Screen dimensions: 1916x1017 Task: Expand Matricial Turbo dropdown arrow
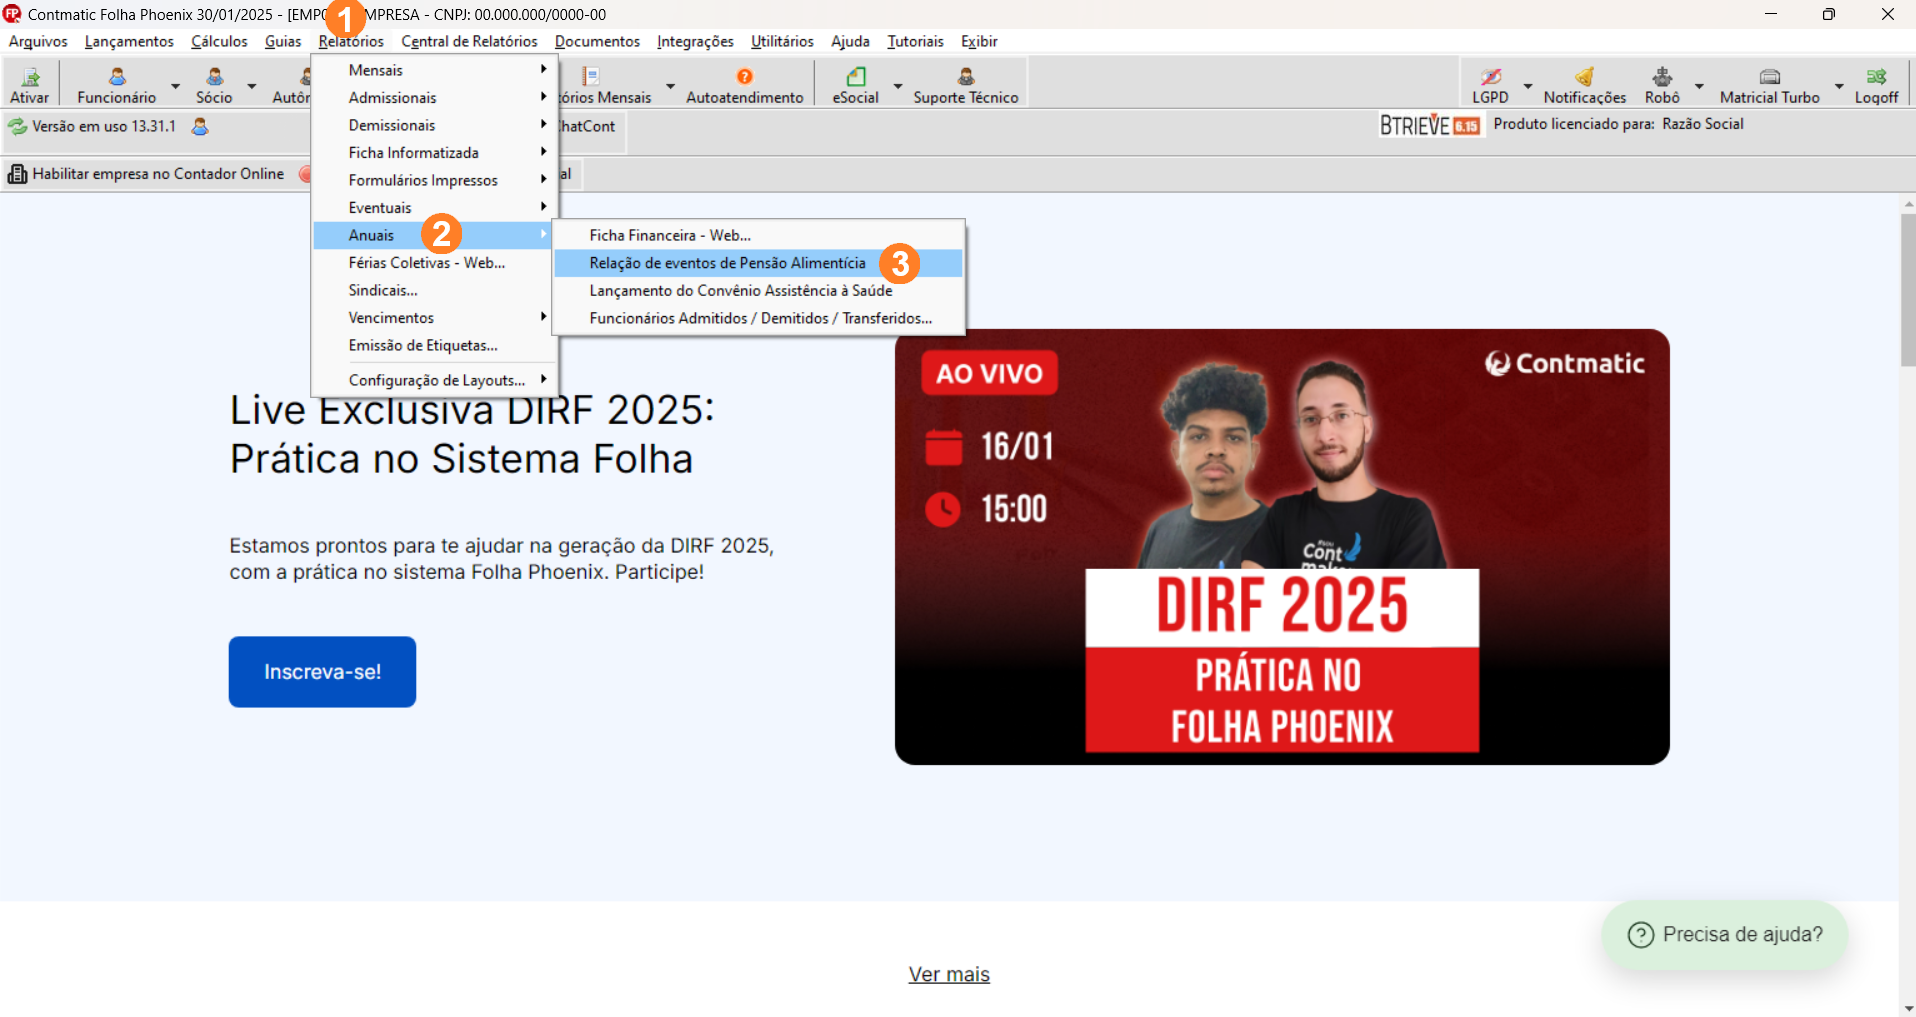click(1839, 86)
